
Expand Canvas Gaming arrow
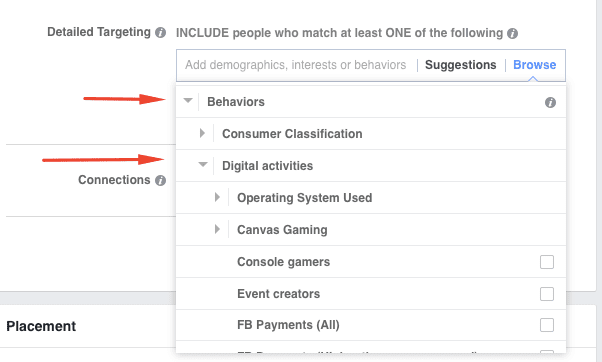[x=217, y=229]
